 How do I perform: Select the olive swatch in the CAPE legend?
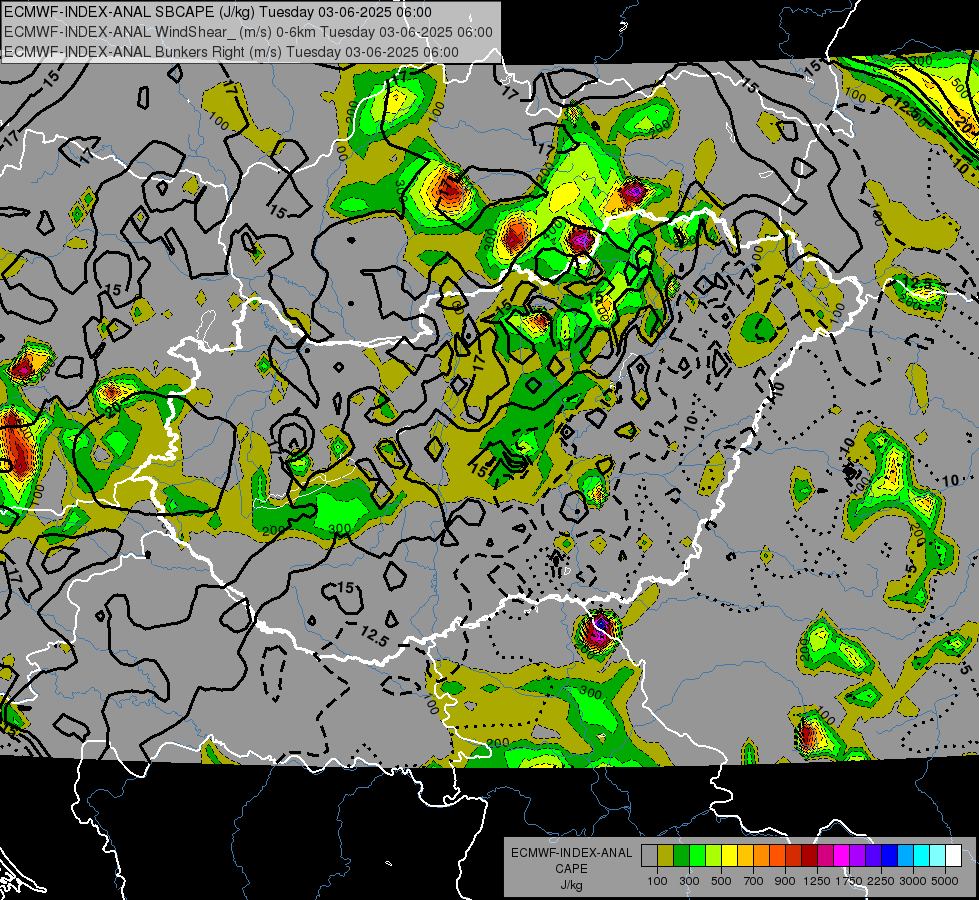coord(666,855)
